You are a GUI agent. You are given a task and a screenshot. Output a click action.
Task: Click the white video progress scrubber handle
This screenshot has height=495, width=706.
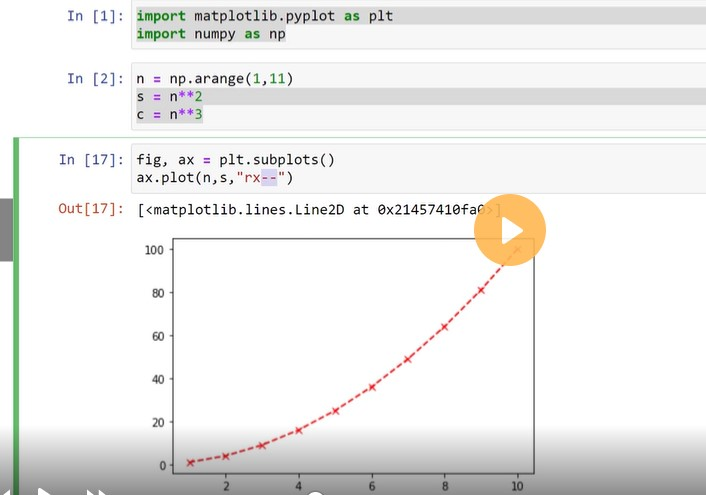[x=315, y=492]
